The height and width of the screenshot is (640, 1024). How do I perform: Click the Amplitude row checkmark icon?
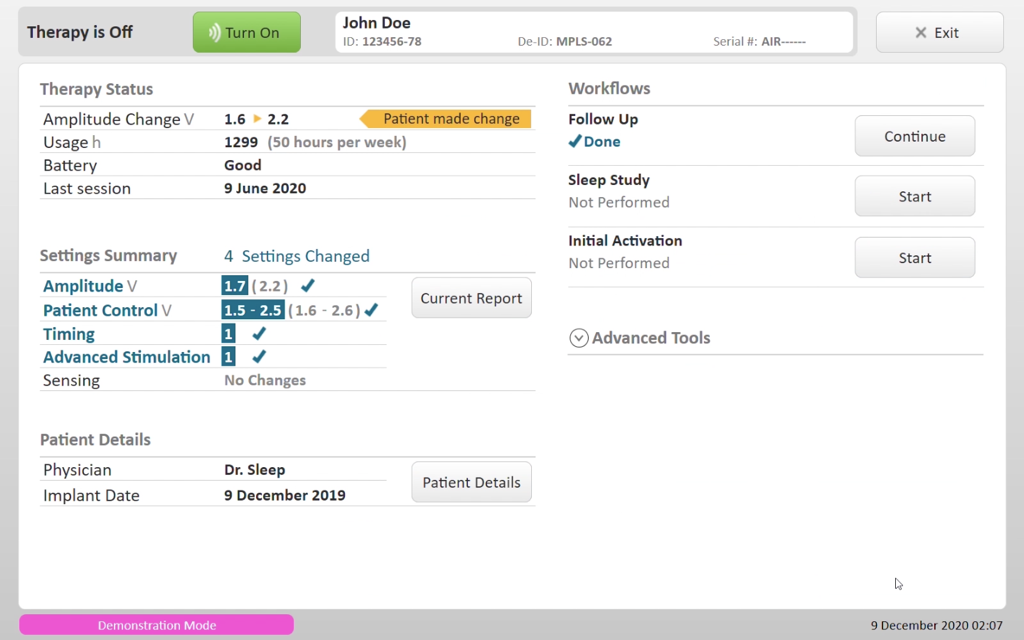click(x=308, y=286)
